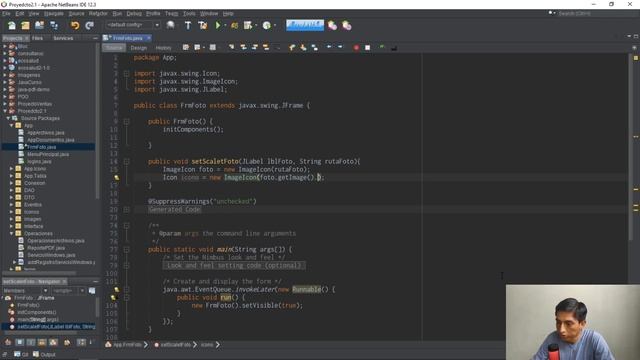This screenshot has height=360, width=640.
Task: Click the memory usage bar in toolbar
Action: (305, 25)
